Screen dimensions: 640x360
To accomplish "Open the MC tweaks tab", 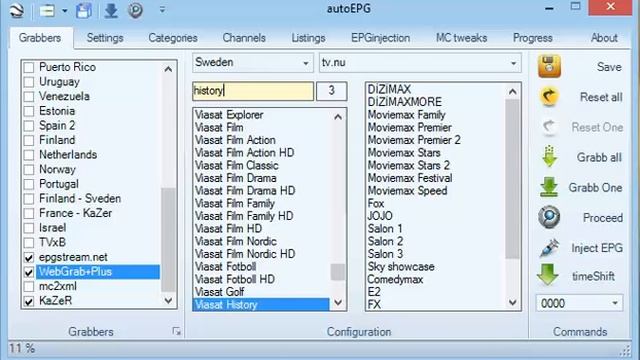I will coord(462,38).
